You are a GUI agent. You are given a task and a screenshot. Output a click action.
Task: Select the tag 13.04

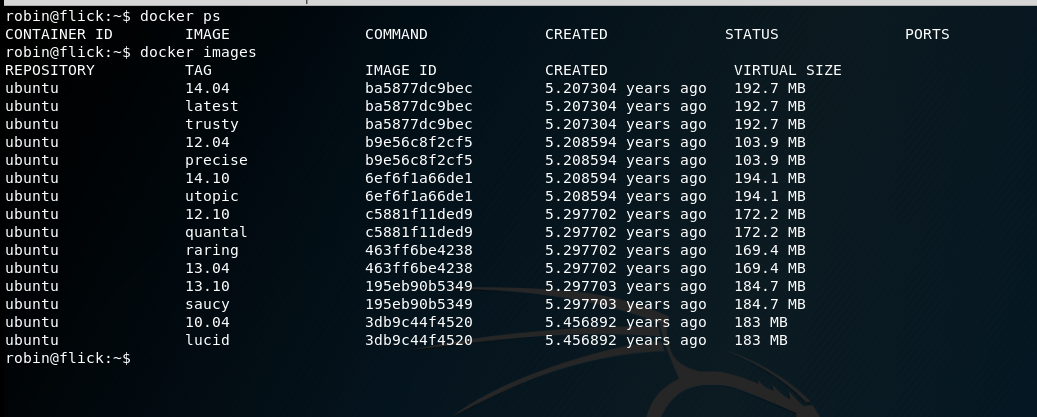[x=207, y=268]
